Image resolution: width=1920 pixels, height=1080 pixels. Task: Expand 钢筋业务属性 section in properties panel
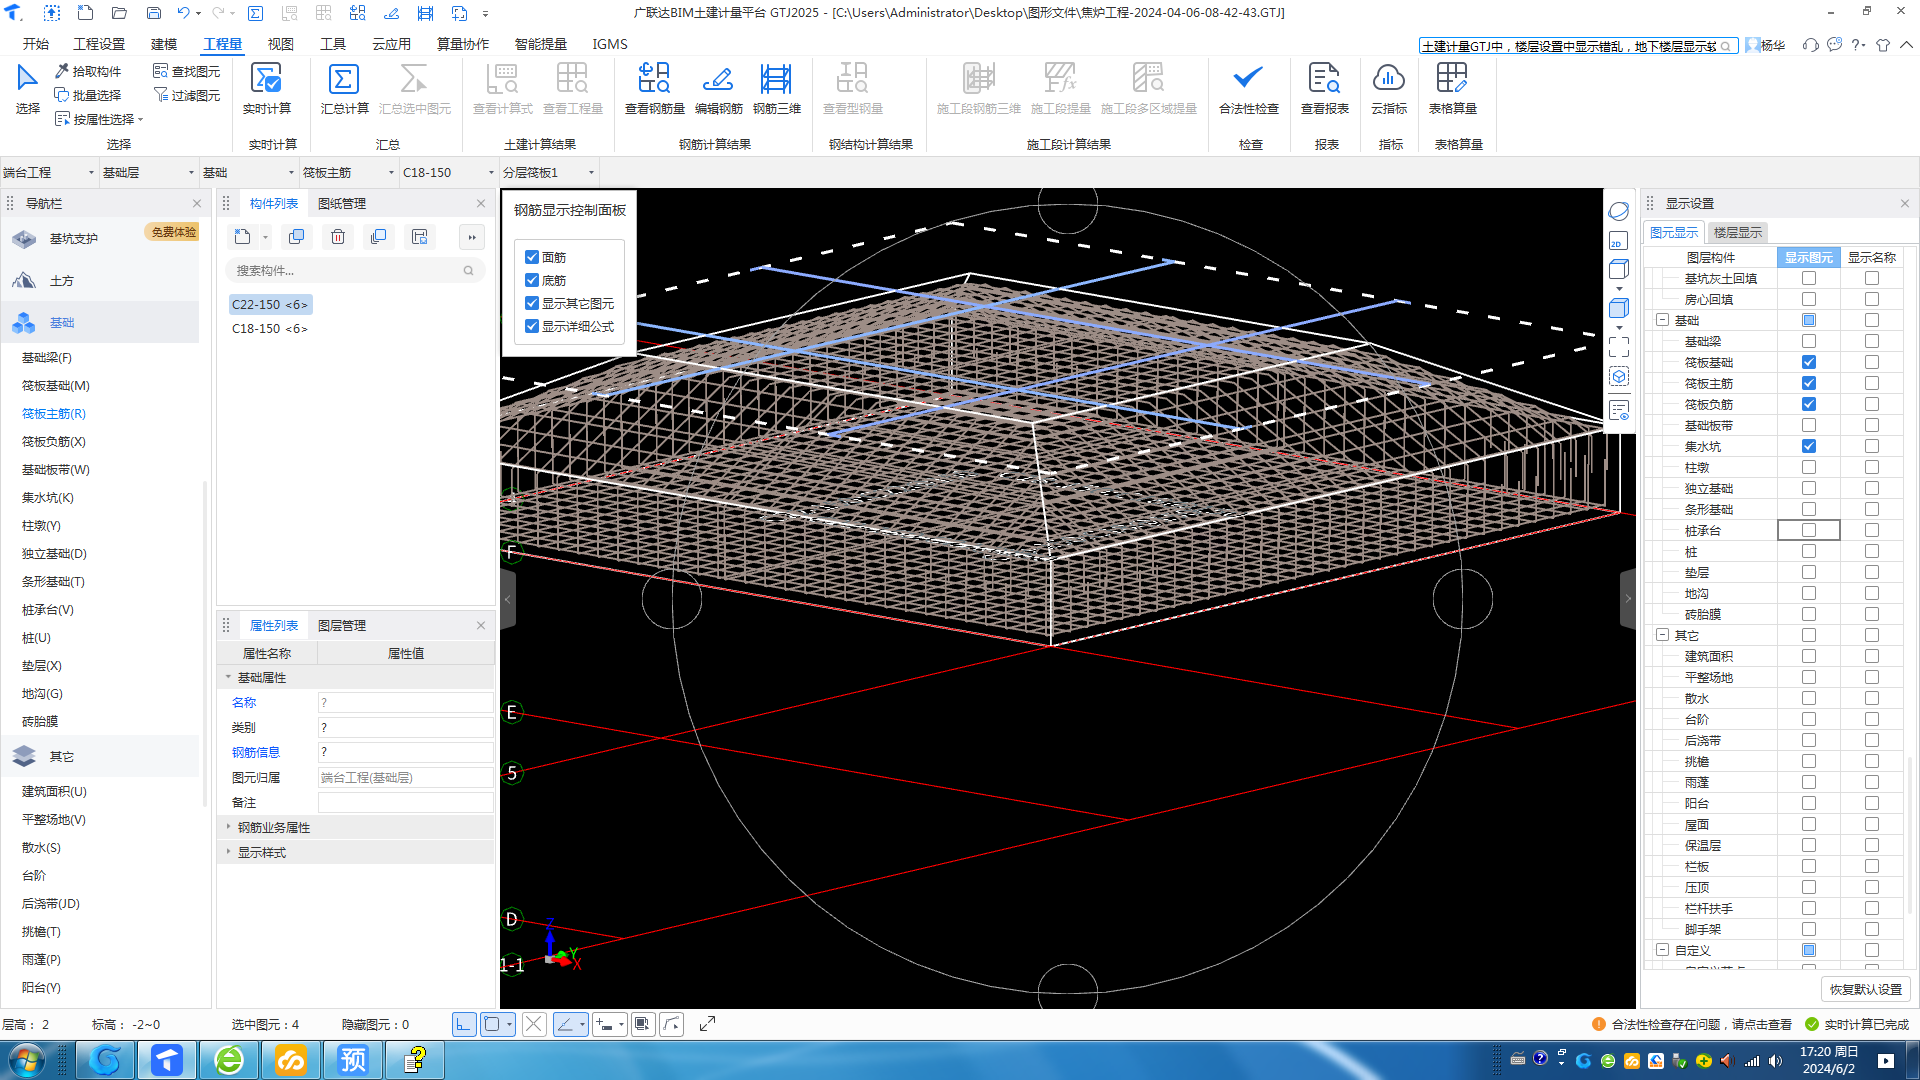(x=229, y=827)
